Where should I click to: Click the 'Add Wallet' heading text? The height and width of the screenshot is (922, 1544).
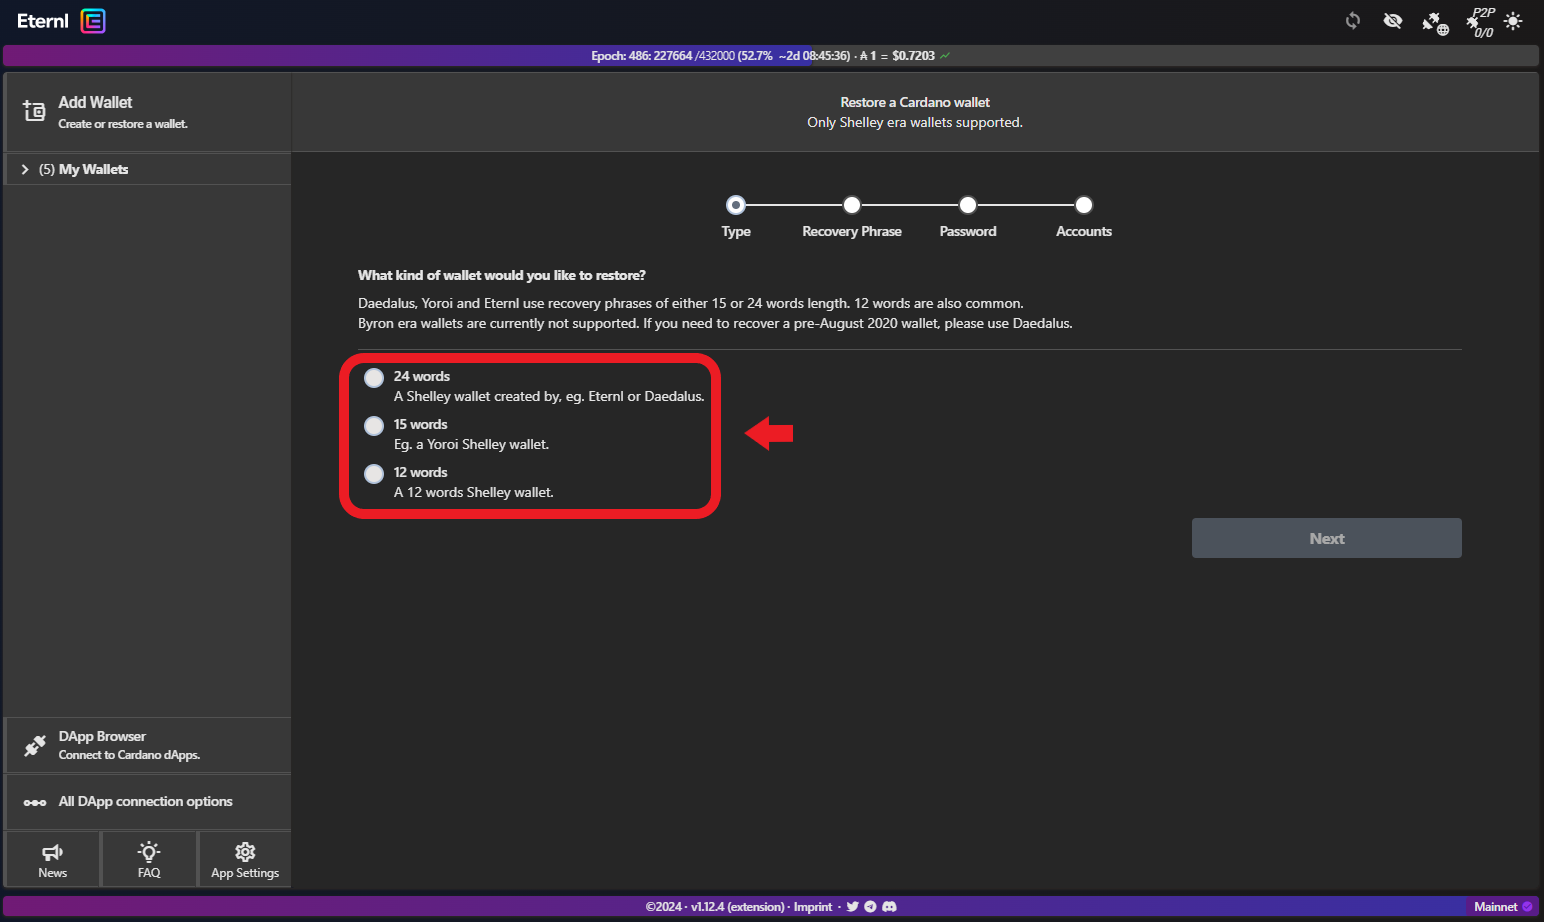[95, 103]
